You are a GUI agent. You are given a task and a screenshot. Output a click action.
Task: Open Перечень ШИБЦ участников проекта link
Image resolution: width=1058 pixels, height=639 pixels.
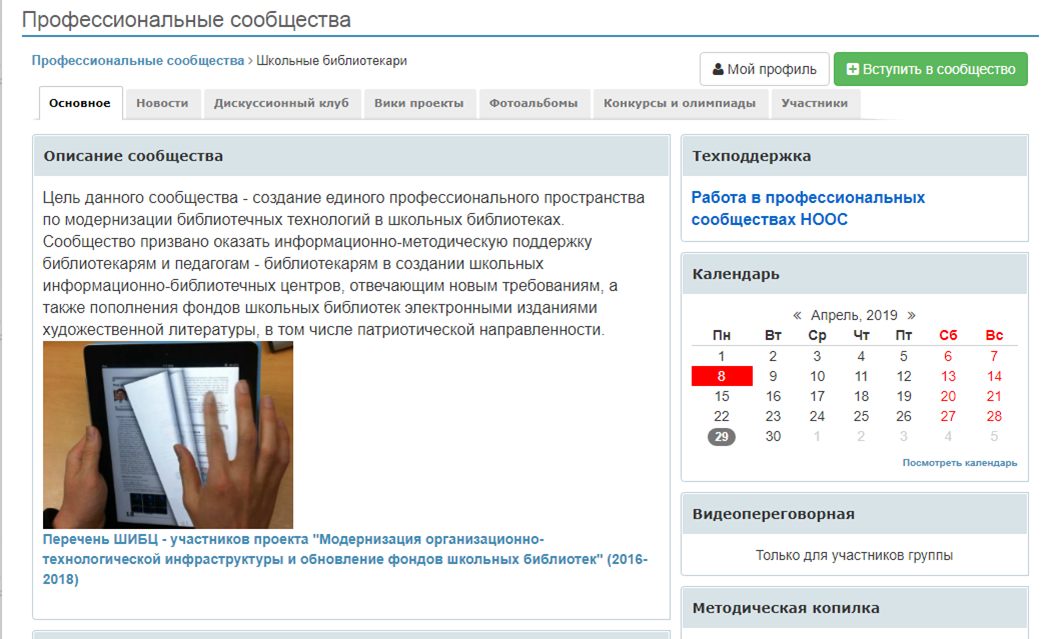[345, 559]
